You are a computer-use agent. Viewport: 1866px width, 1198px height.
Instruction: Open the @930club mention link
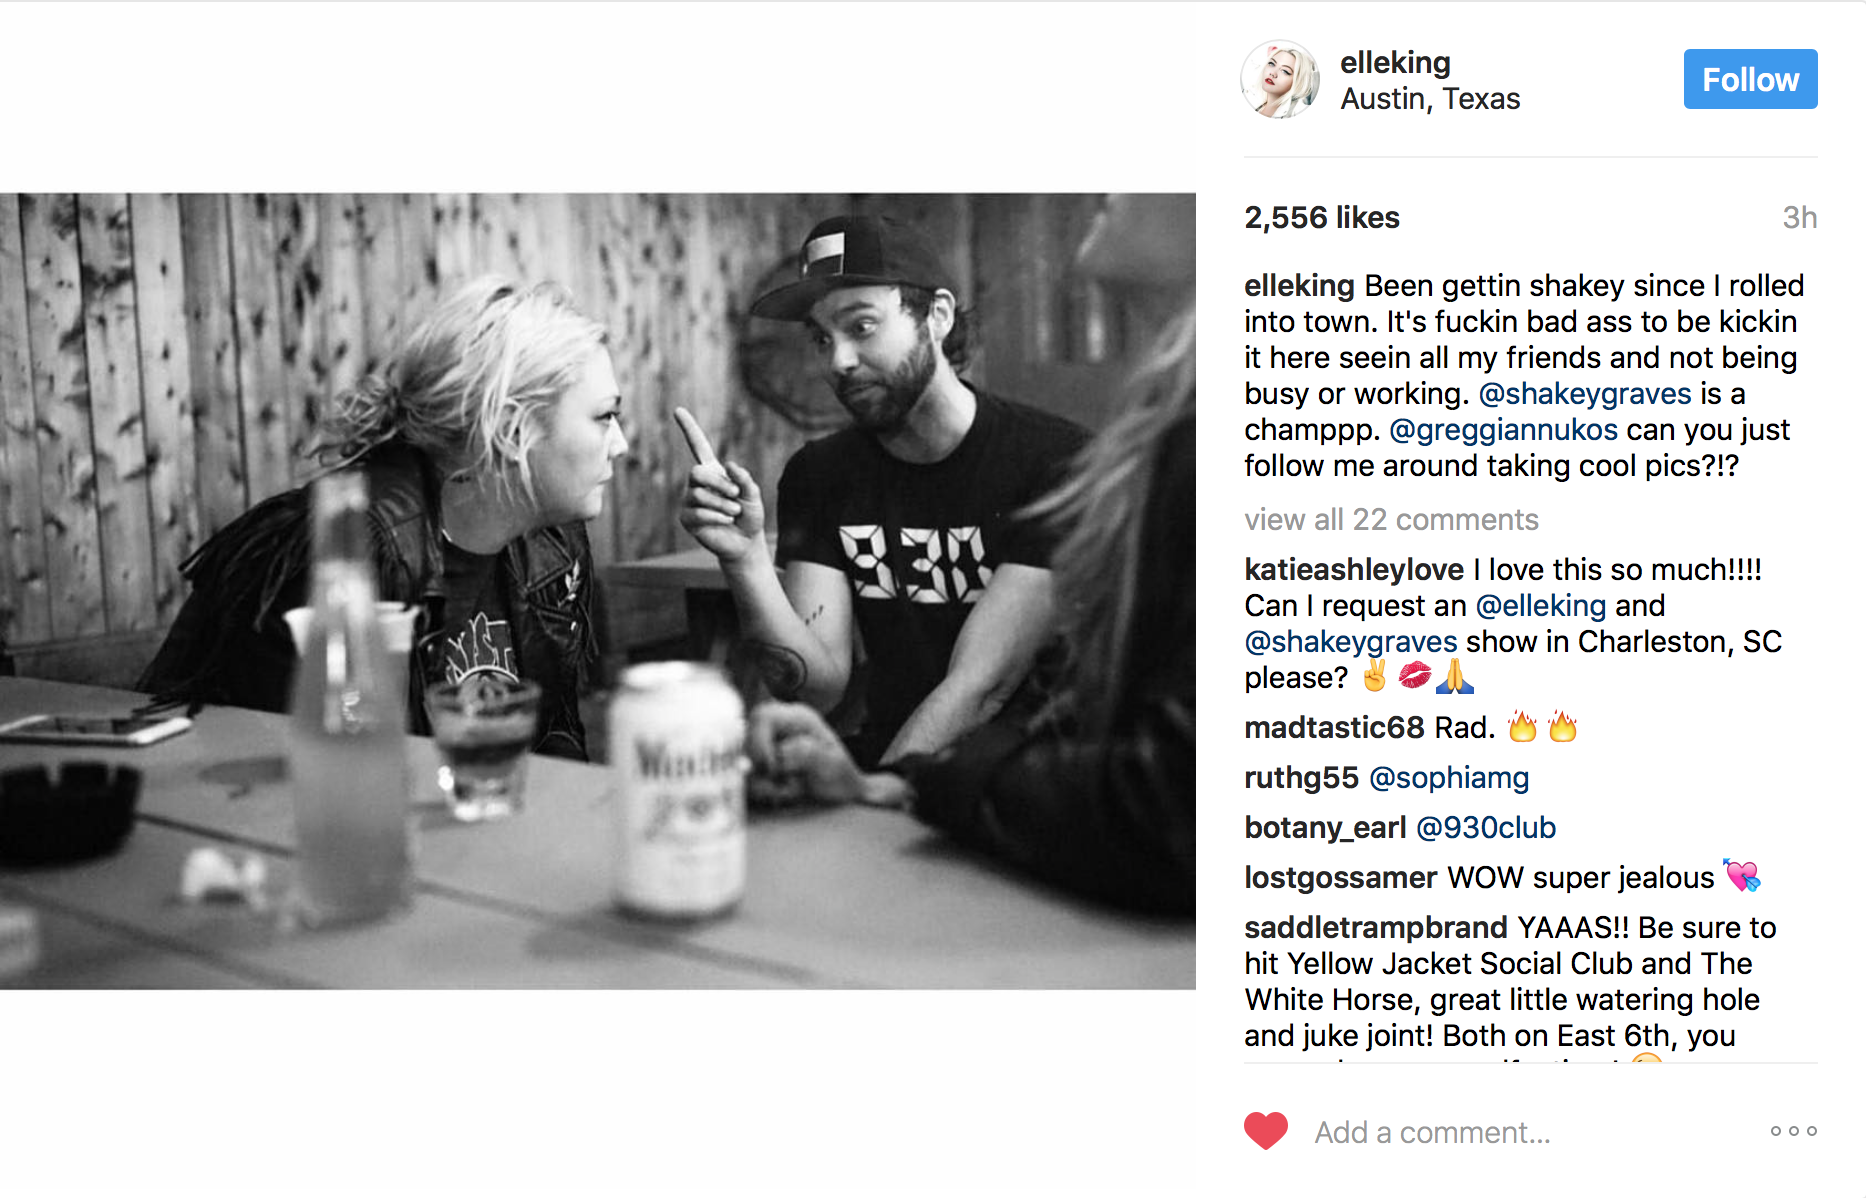[x=1486, y=828]
